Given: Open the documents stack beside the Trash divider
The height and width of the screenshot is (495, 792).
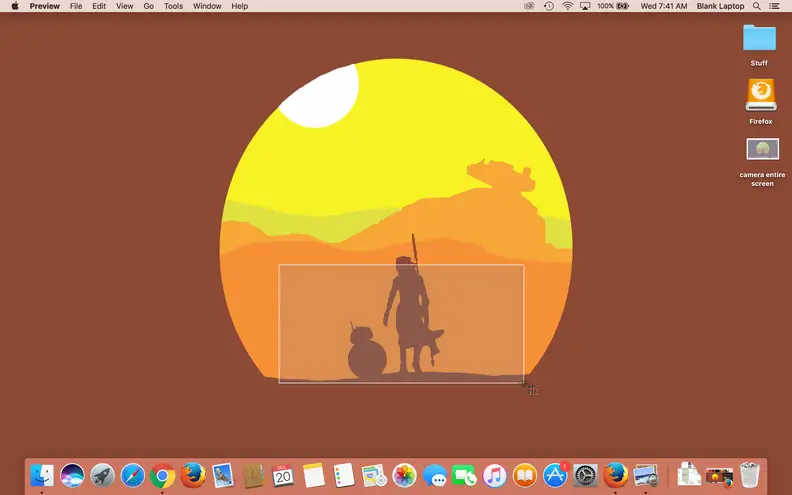Looking at the screenshot, I should tap(689, 475).
